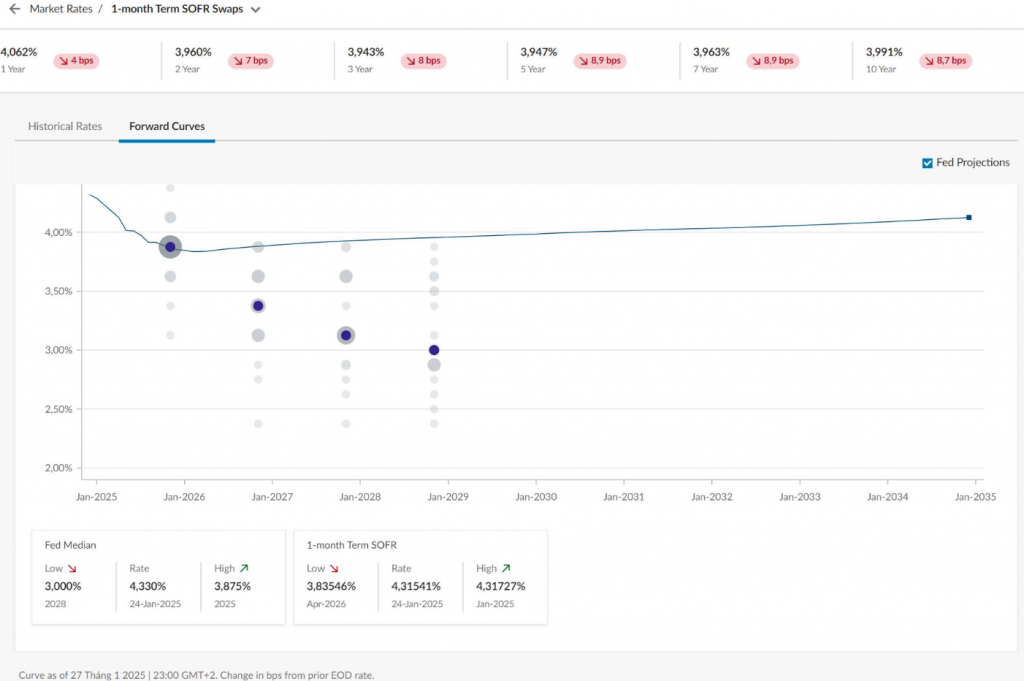Open the 1-month Term SOFR Swaps dropdown

[255, 9]
